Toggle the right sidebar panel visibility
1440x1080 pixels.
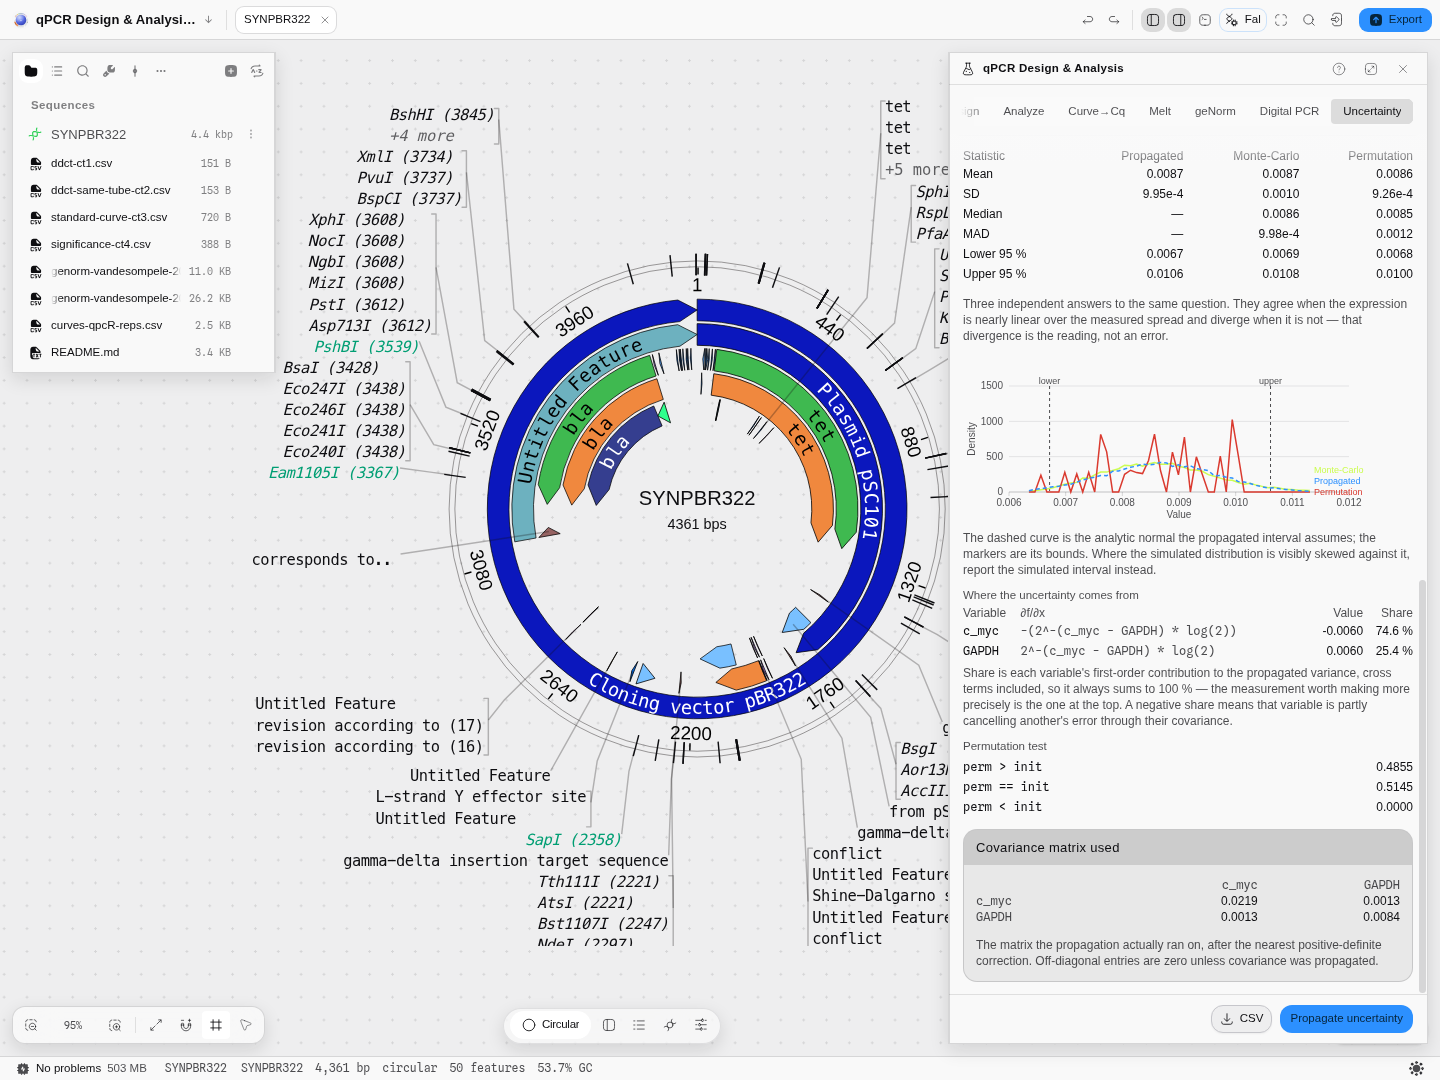[x=1179, y=20]
